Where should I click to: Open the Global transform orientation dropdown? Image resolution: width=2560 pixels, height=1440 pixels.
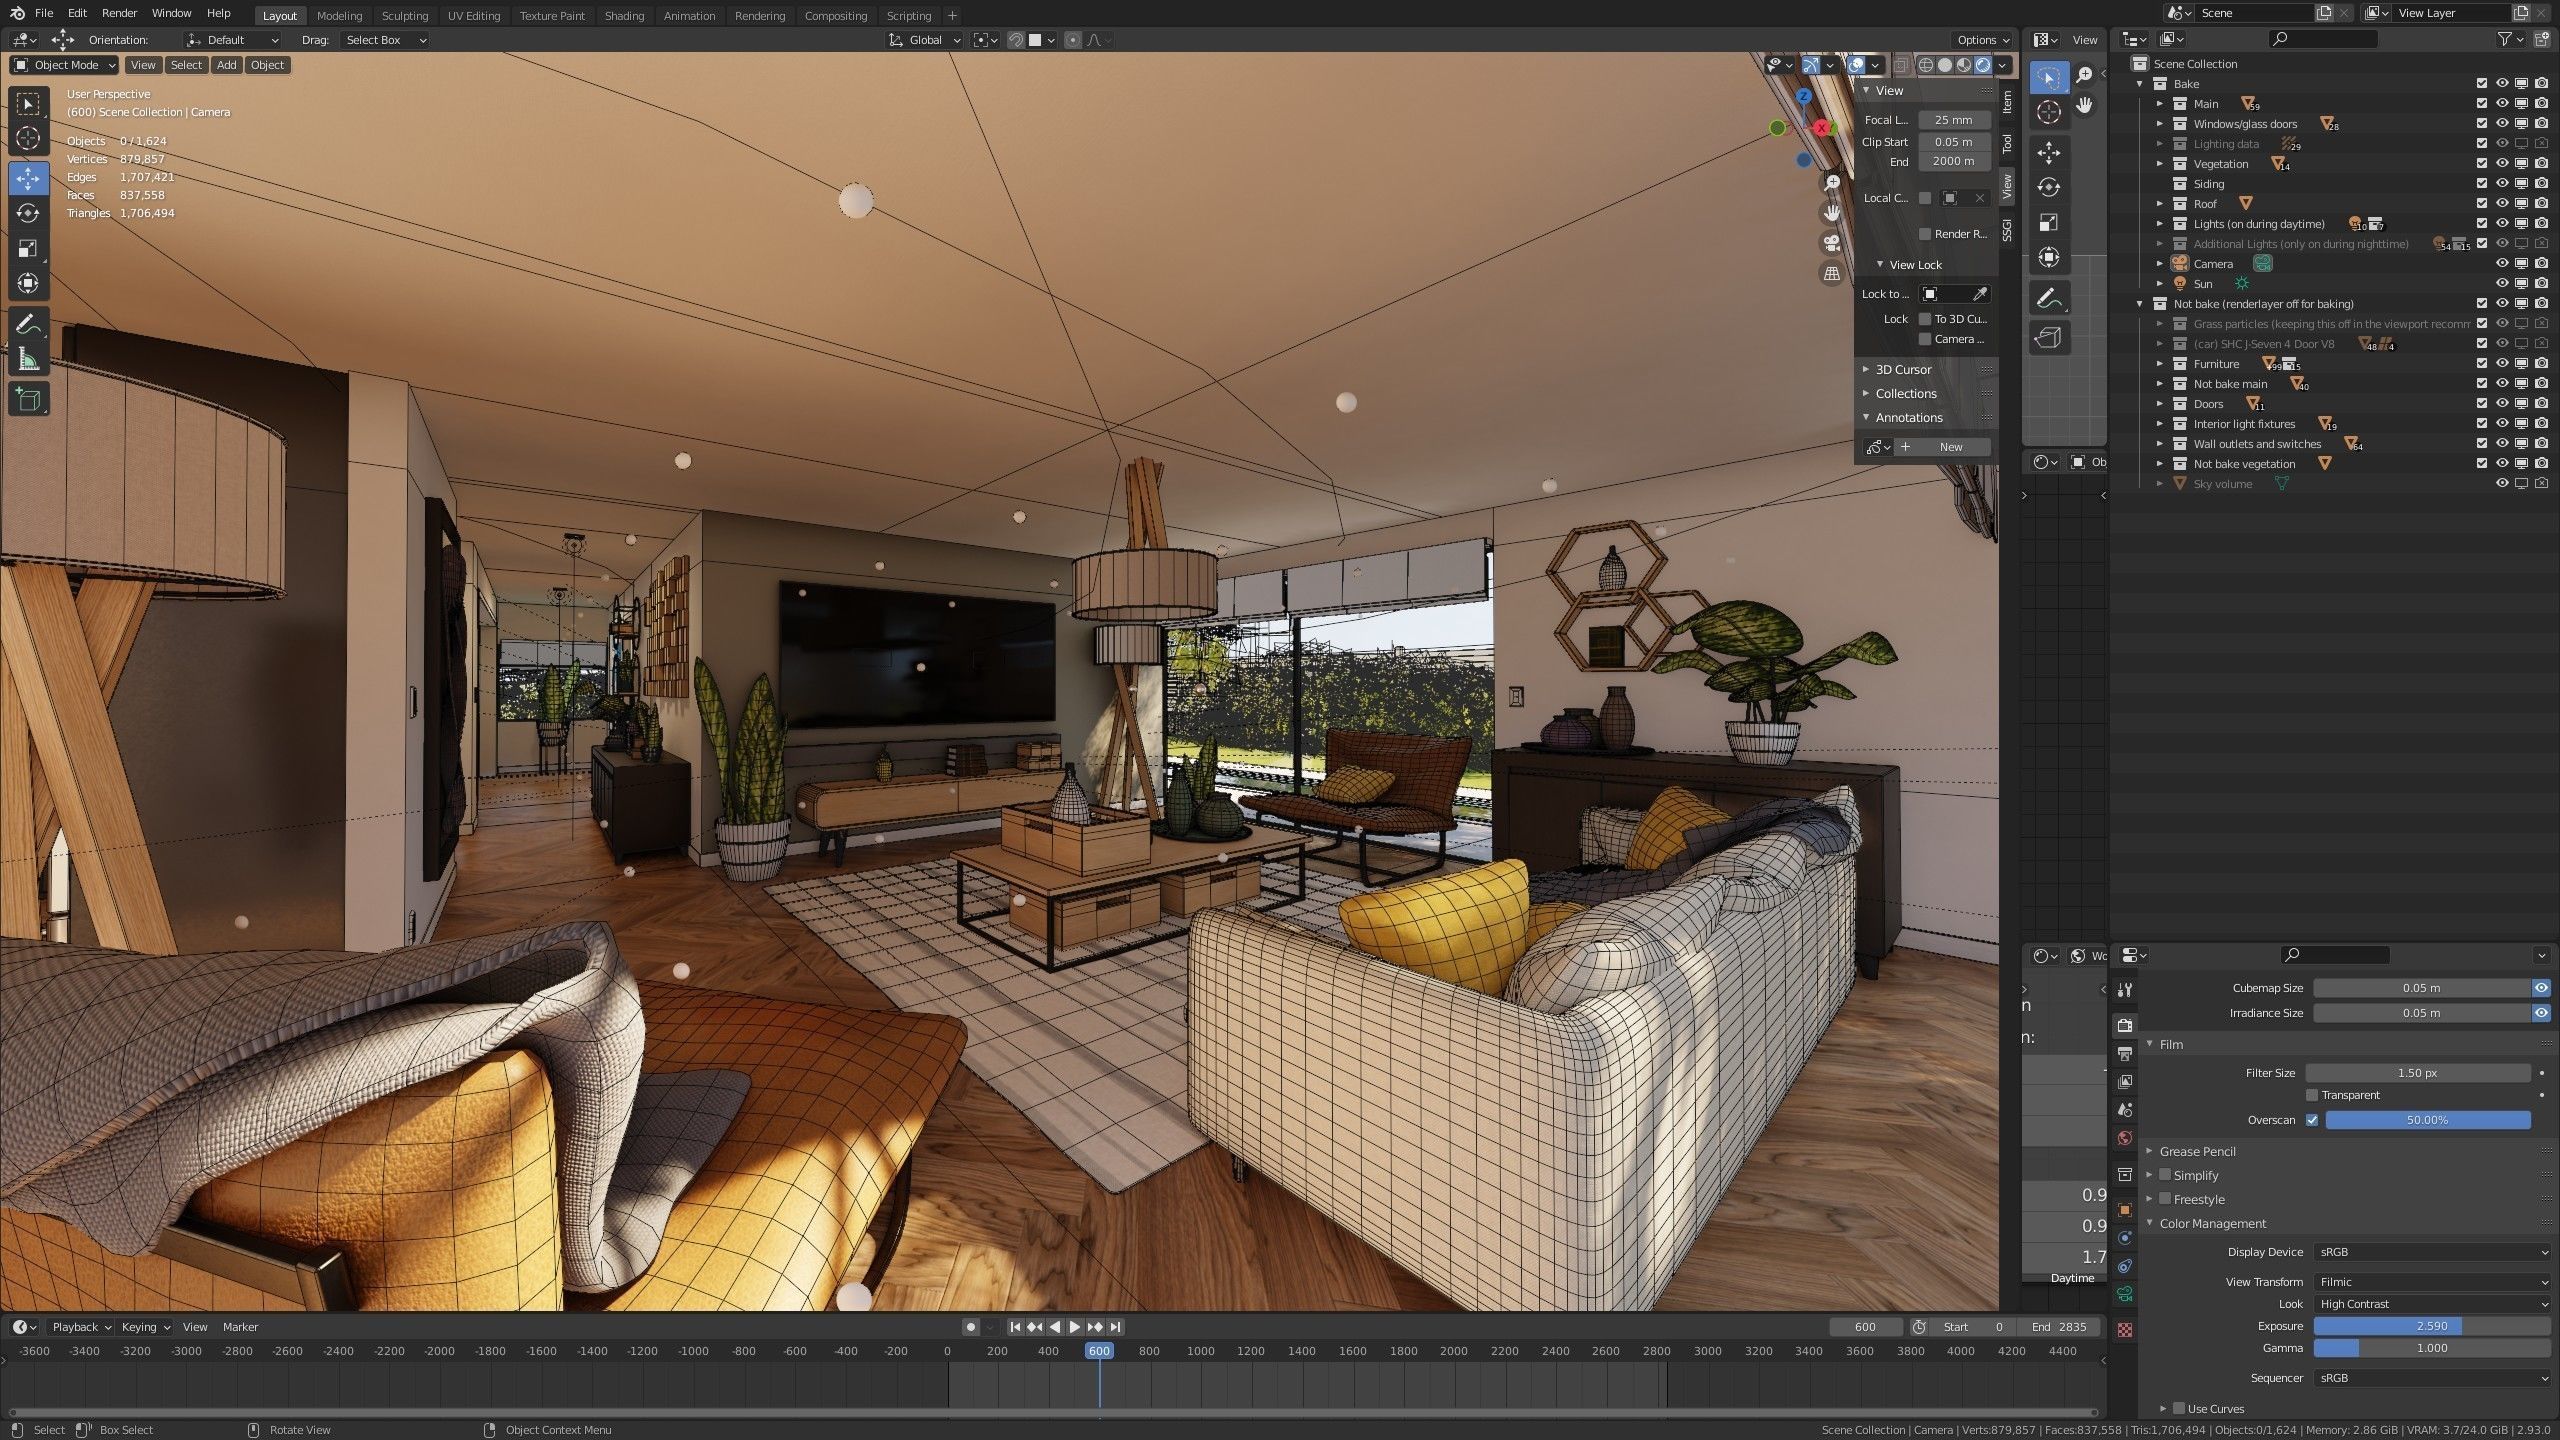click(926, 40)
